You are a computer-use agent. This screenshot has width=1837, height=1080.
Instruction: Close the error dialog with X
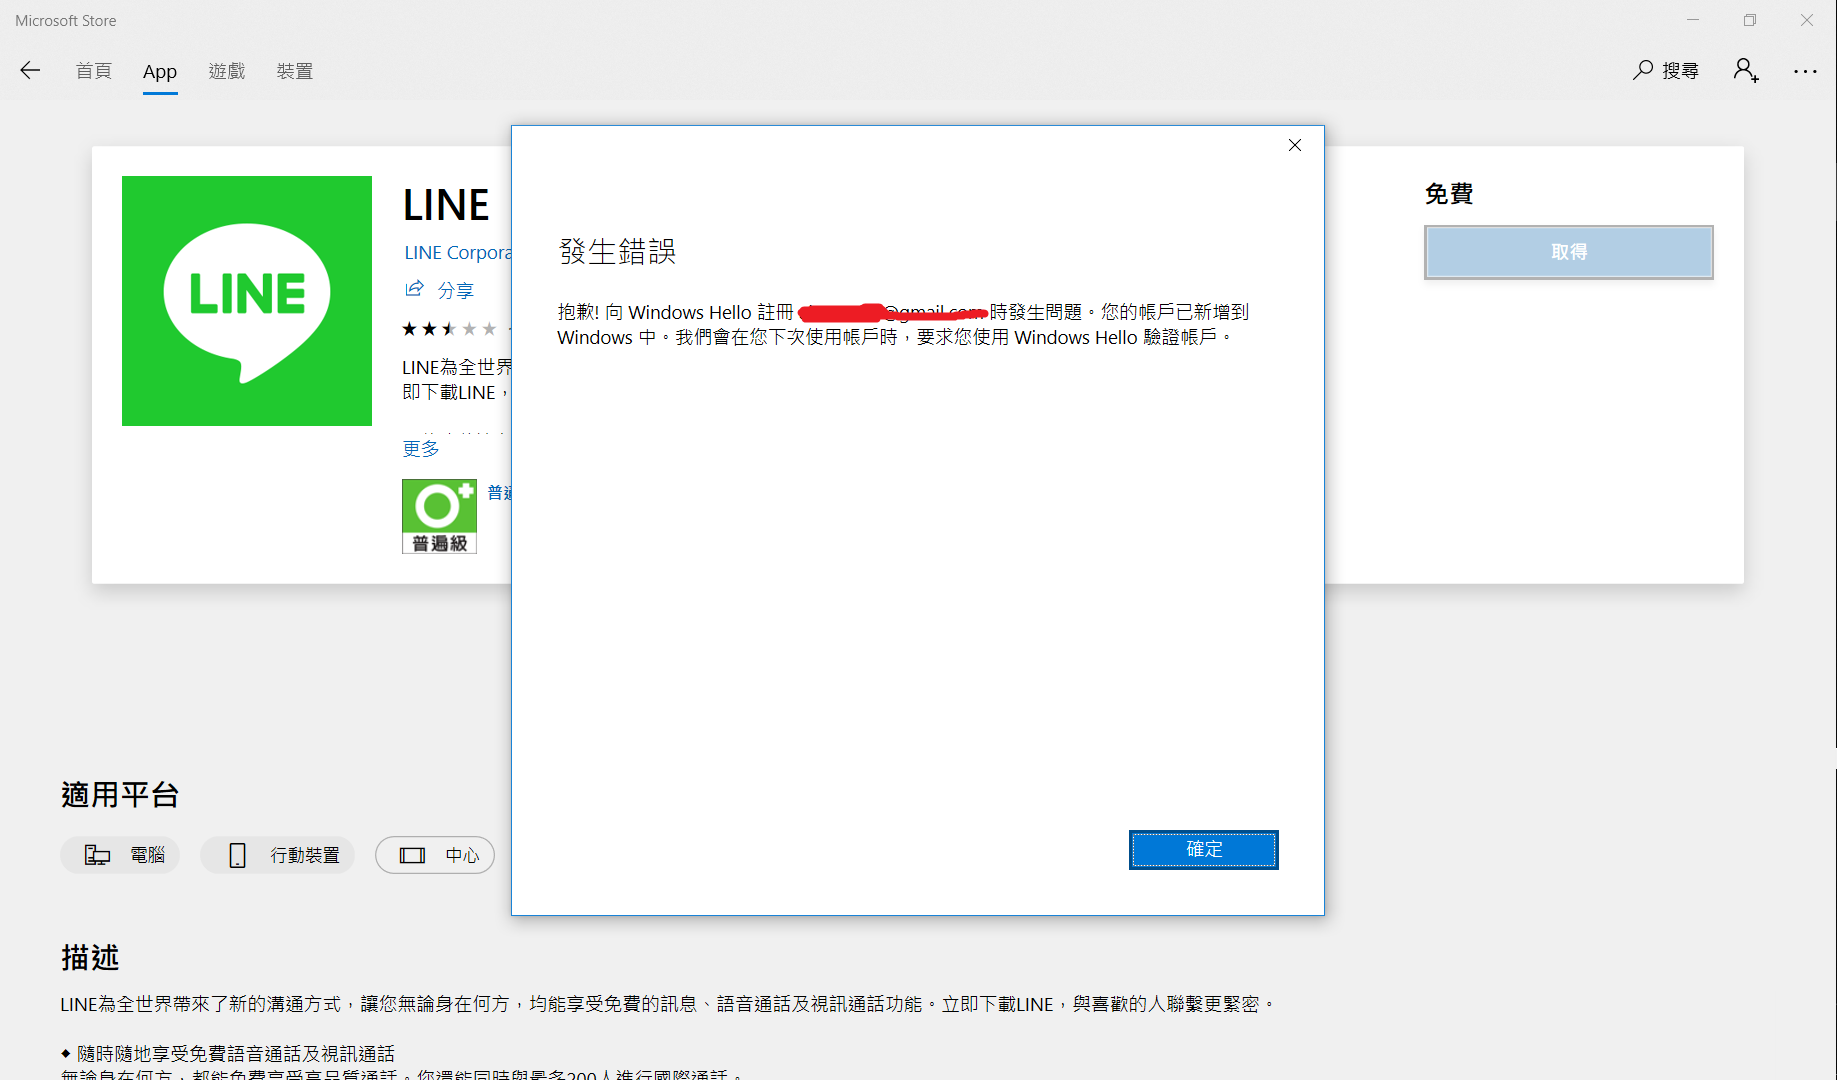click(1295, 145)
